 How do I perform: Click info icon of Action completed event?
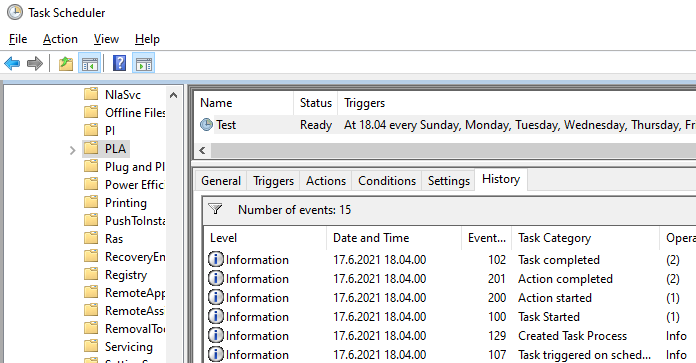pyautogui.click(x=216, y=278)
